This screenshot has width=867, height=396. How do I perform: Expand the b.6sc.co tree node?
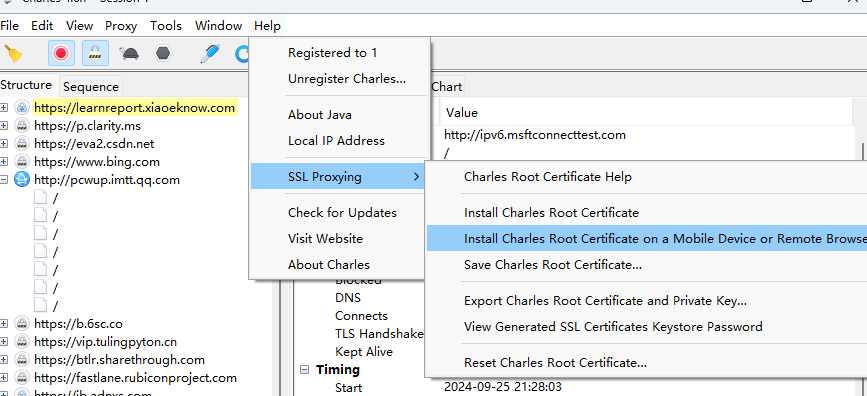pyautogui.click(x=4, y=324)
